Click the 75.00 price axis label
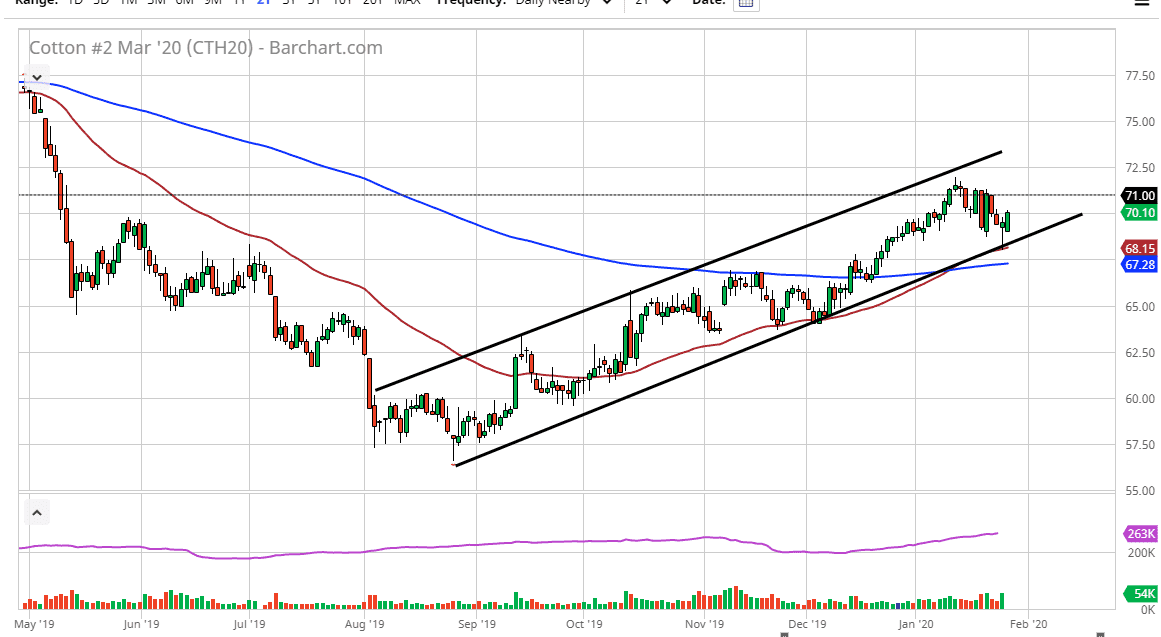The height and width of the screenshot is (637, 1161). (x=1140, y=121)
